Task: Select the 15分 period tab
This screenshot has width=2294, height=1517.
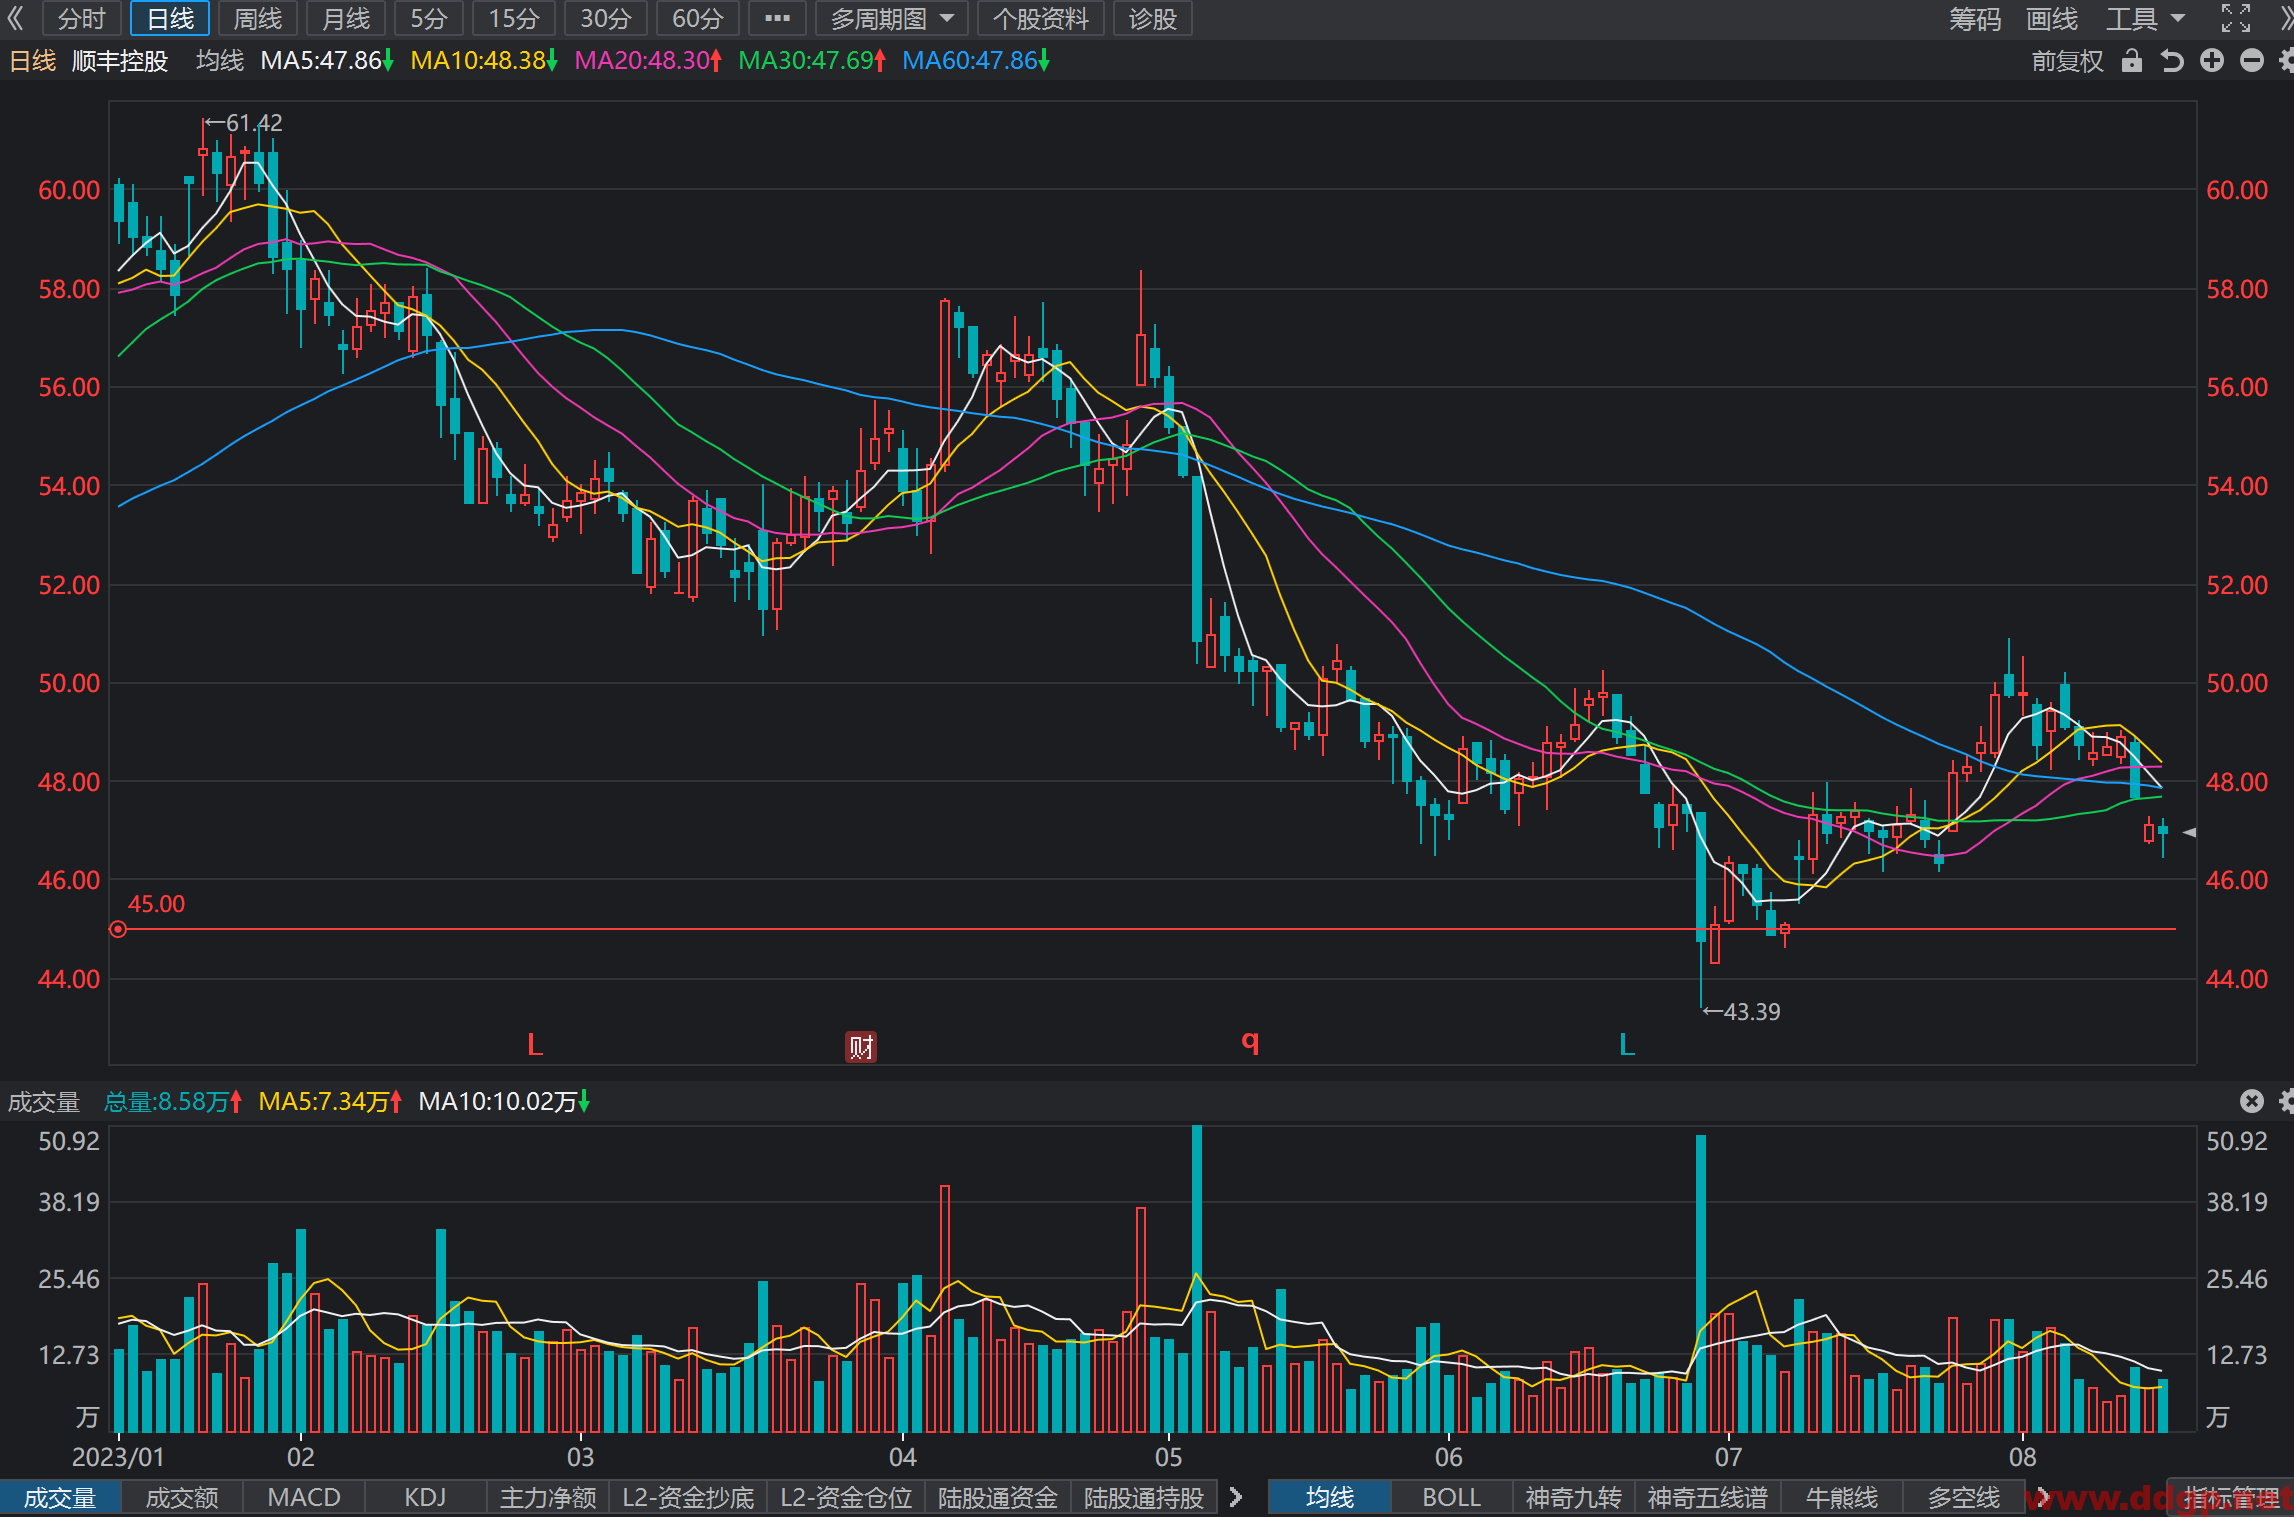Action: pyautogui.click(x=514, y=19)
